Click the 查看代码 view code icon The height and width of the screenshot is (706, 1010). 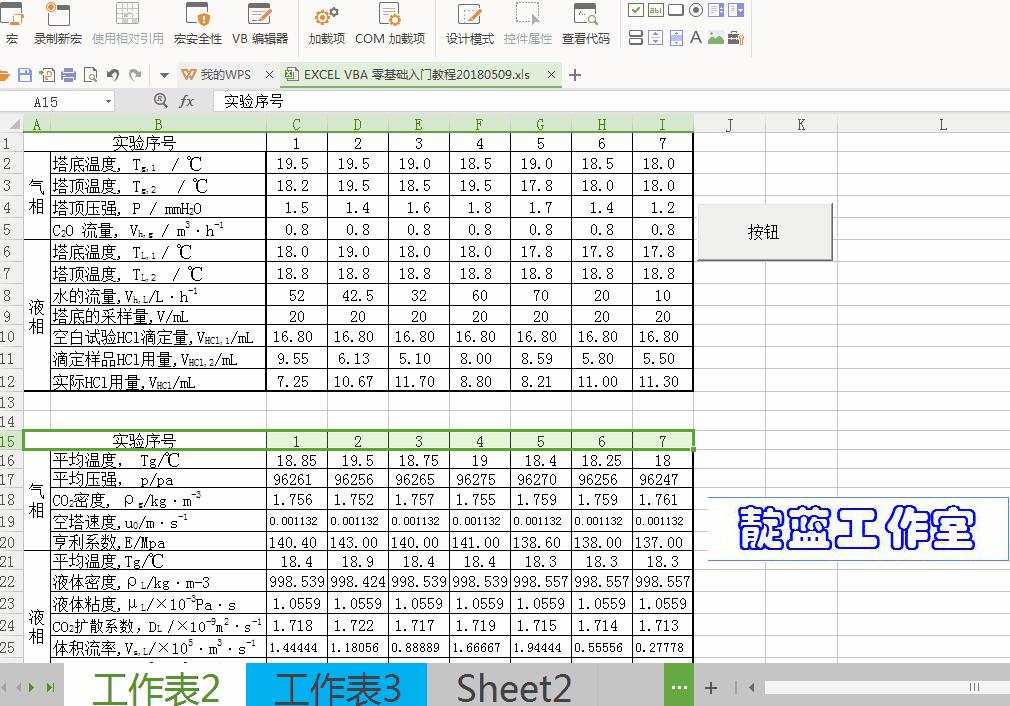(x=585, y=18)
